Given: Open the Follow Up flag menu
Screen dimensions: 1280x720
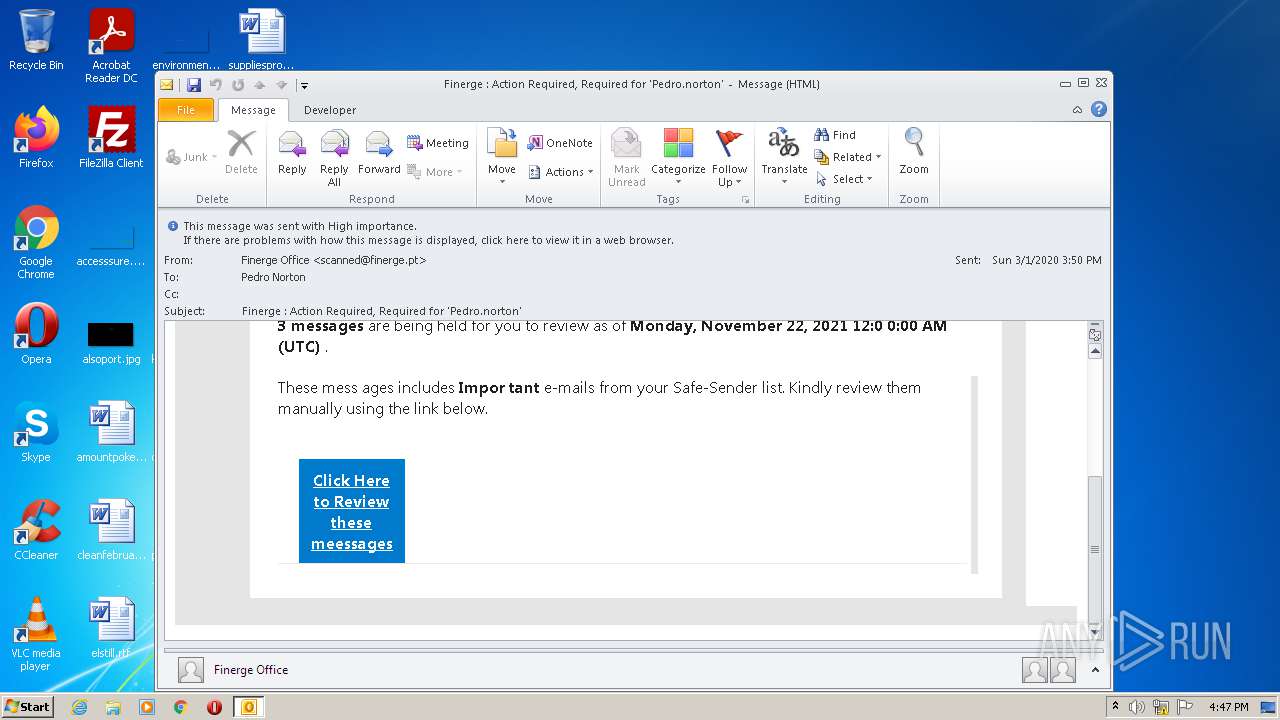Looking at the screenshot, I should tap(730, 158).
